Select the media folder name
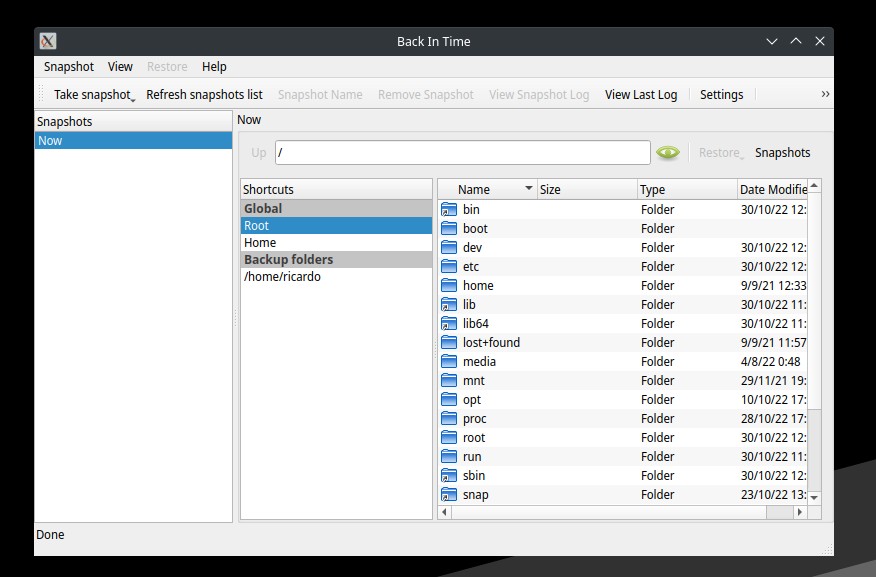 coord(479,361)
